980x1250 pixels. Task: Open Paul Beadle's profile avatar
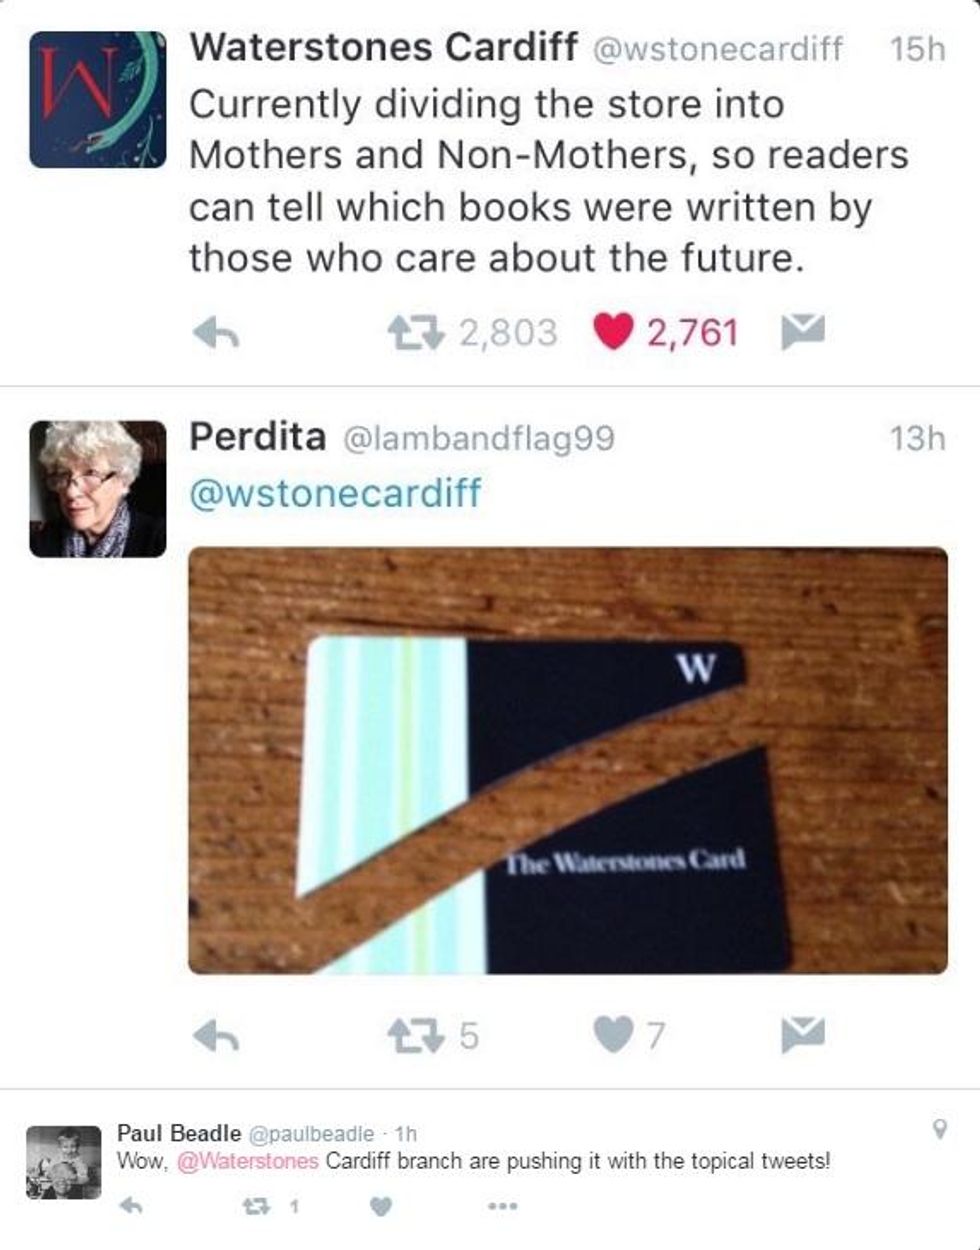[x=64, y=1162]
